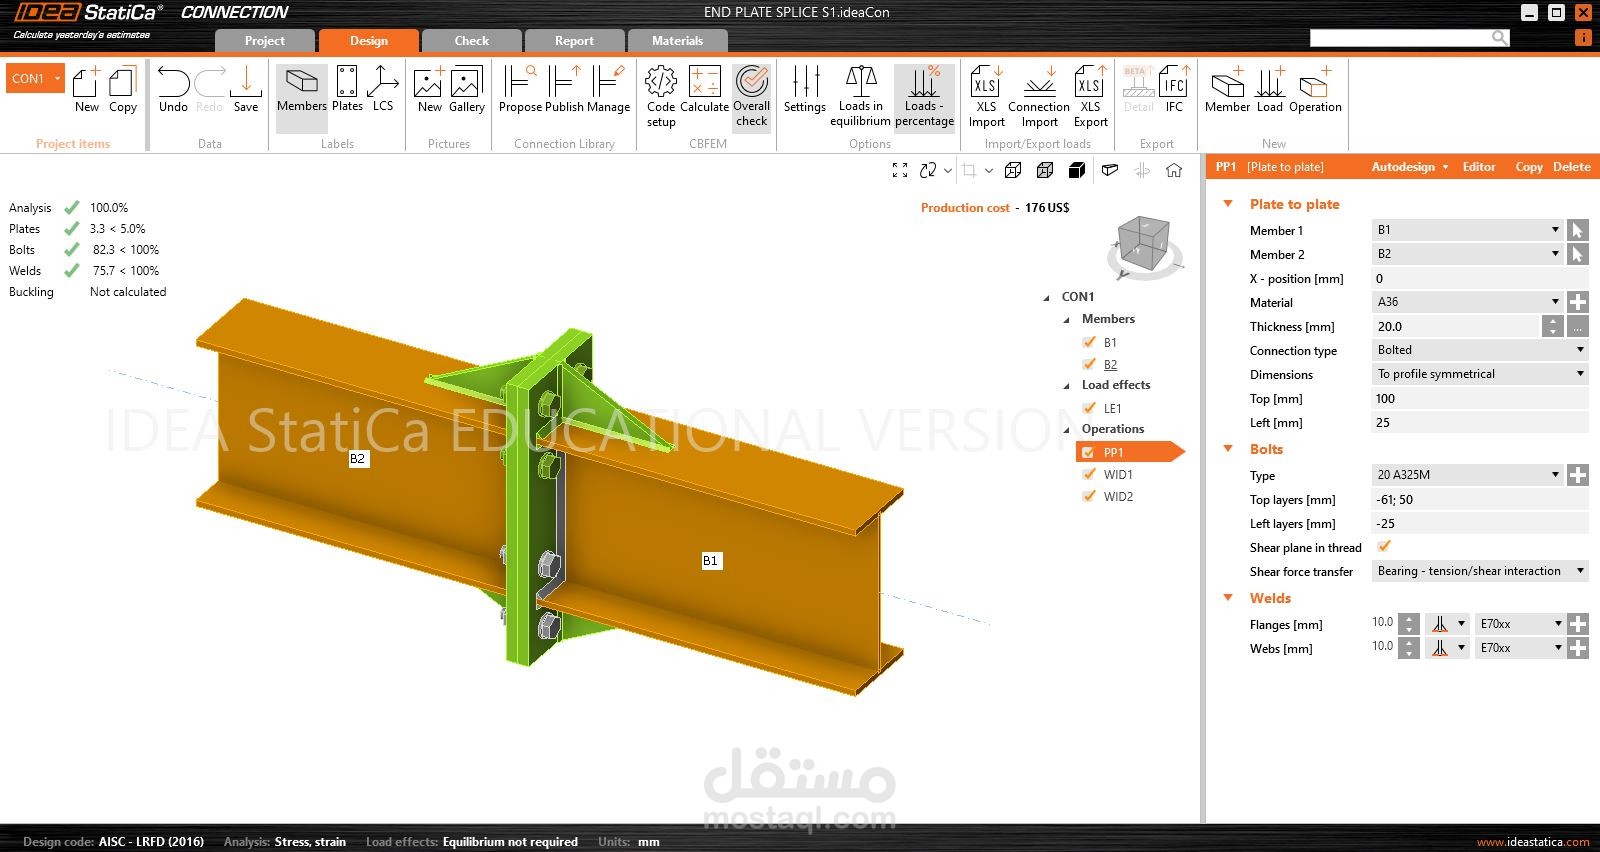Viewport: 1600px width, 852px height.
Task: Add a new Operation
Action: coord(1315,90)
